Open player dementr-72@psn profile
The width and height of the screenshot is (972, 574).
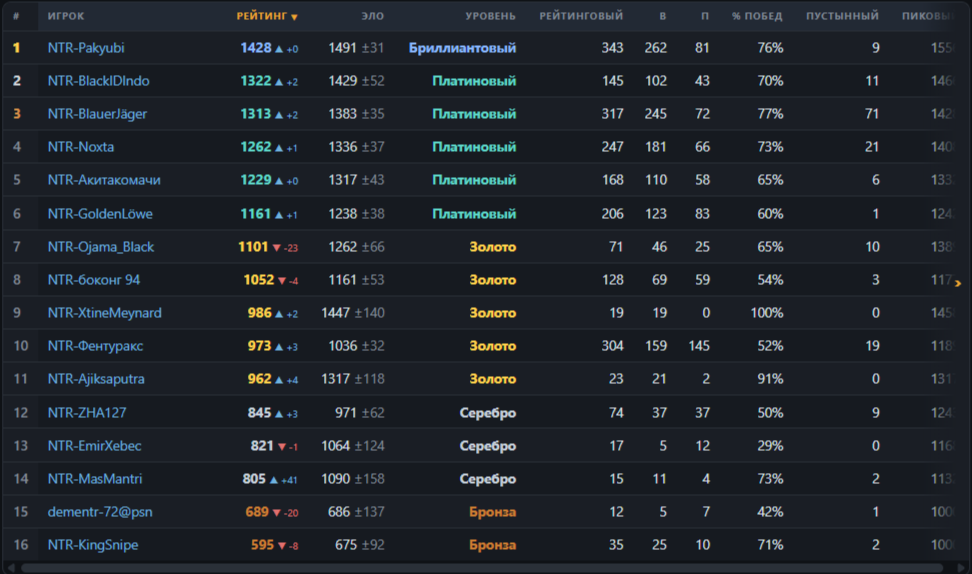100,512
